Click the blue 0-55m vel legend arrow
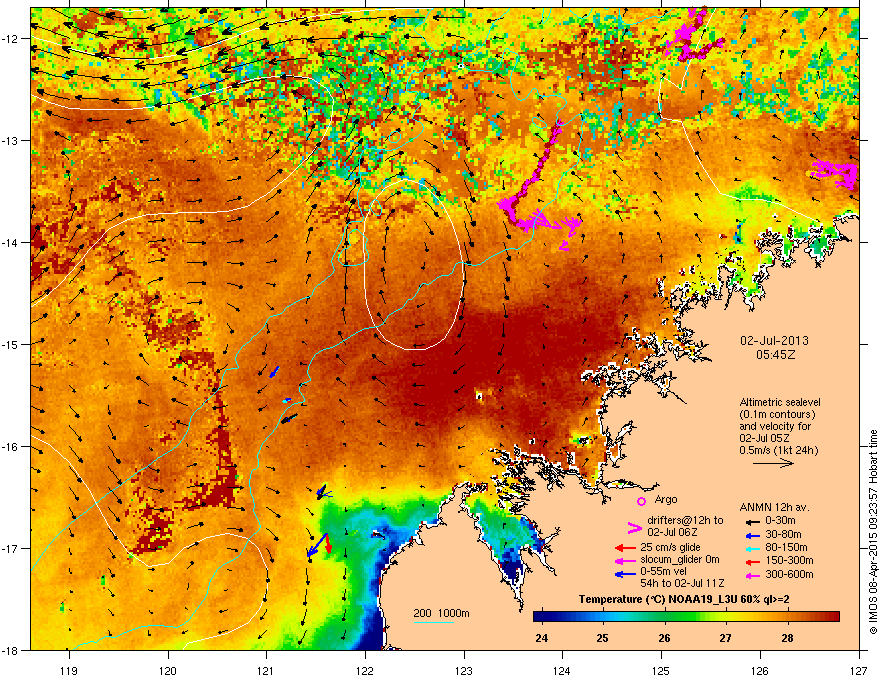Image resolution: width=880 pixels, height=680 pixels. (x=625, y=574)
